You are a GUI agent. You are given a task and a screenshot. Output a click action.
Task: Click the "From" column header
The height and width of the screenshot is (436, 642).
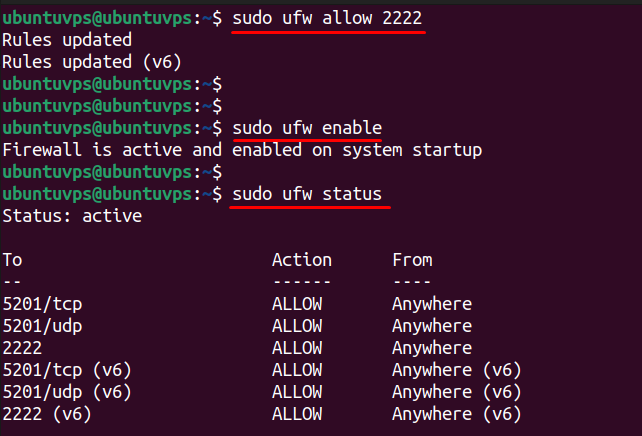pyautogui.click(x=412, y=260)
